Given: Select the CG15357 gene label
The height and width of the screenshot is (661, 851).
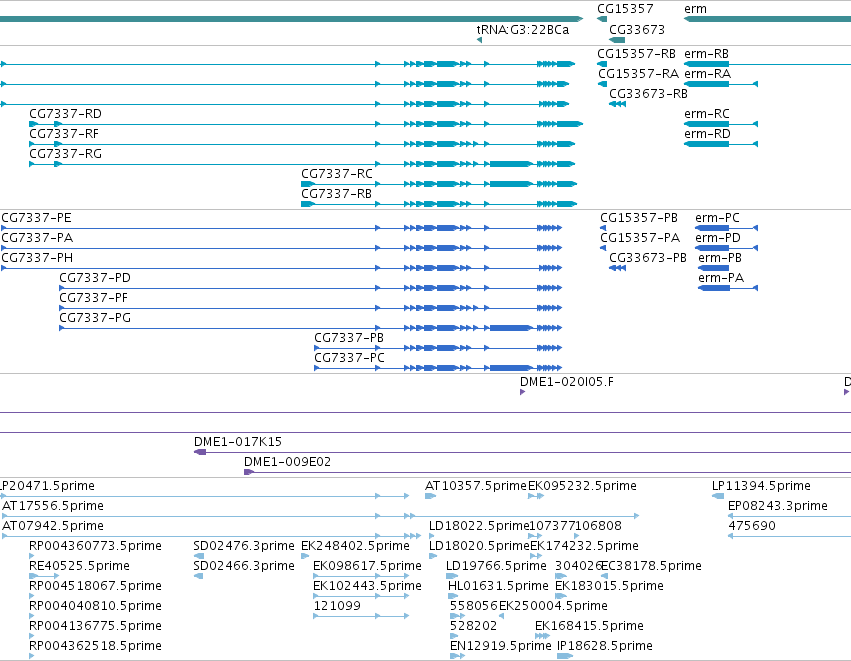Looking at the screenshot, I should click(x=625, y=9).
